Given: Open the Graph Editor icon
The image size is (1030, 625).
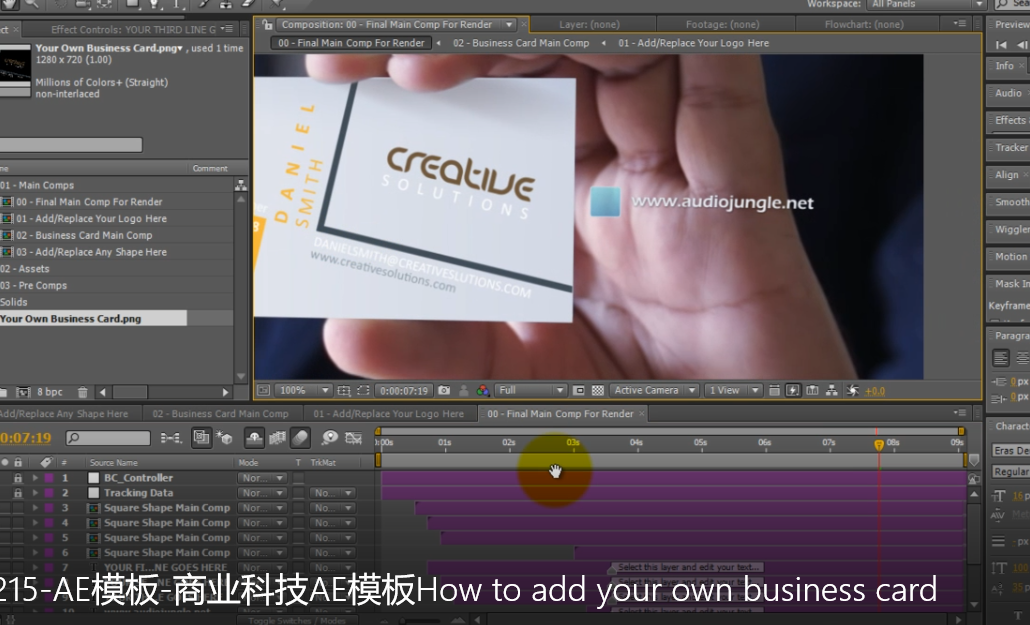Looking at the screenshot, I should click(x=353, y=438).
